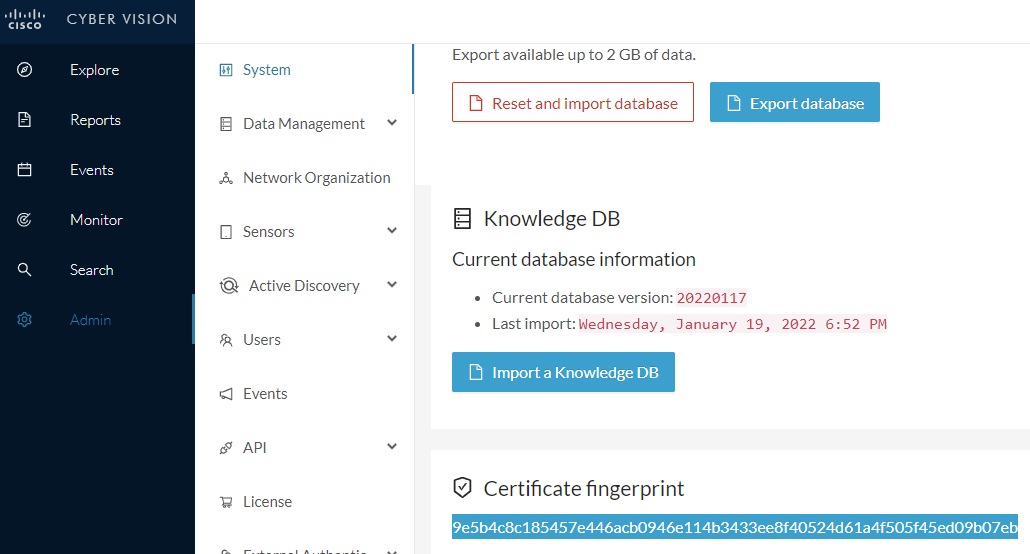Expand the Data Management submenu chevron

tap(392, 123)
